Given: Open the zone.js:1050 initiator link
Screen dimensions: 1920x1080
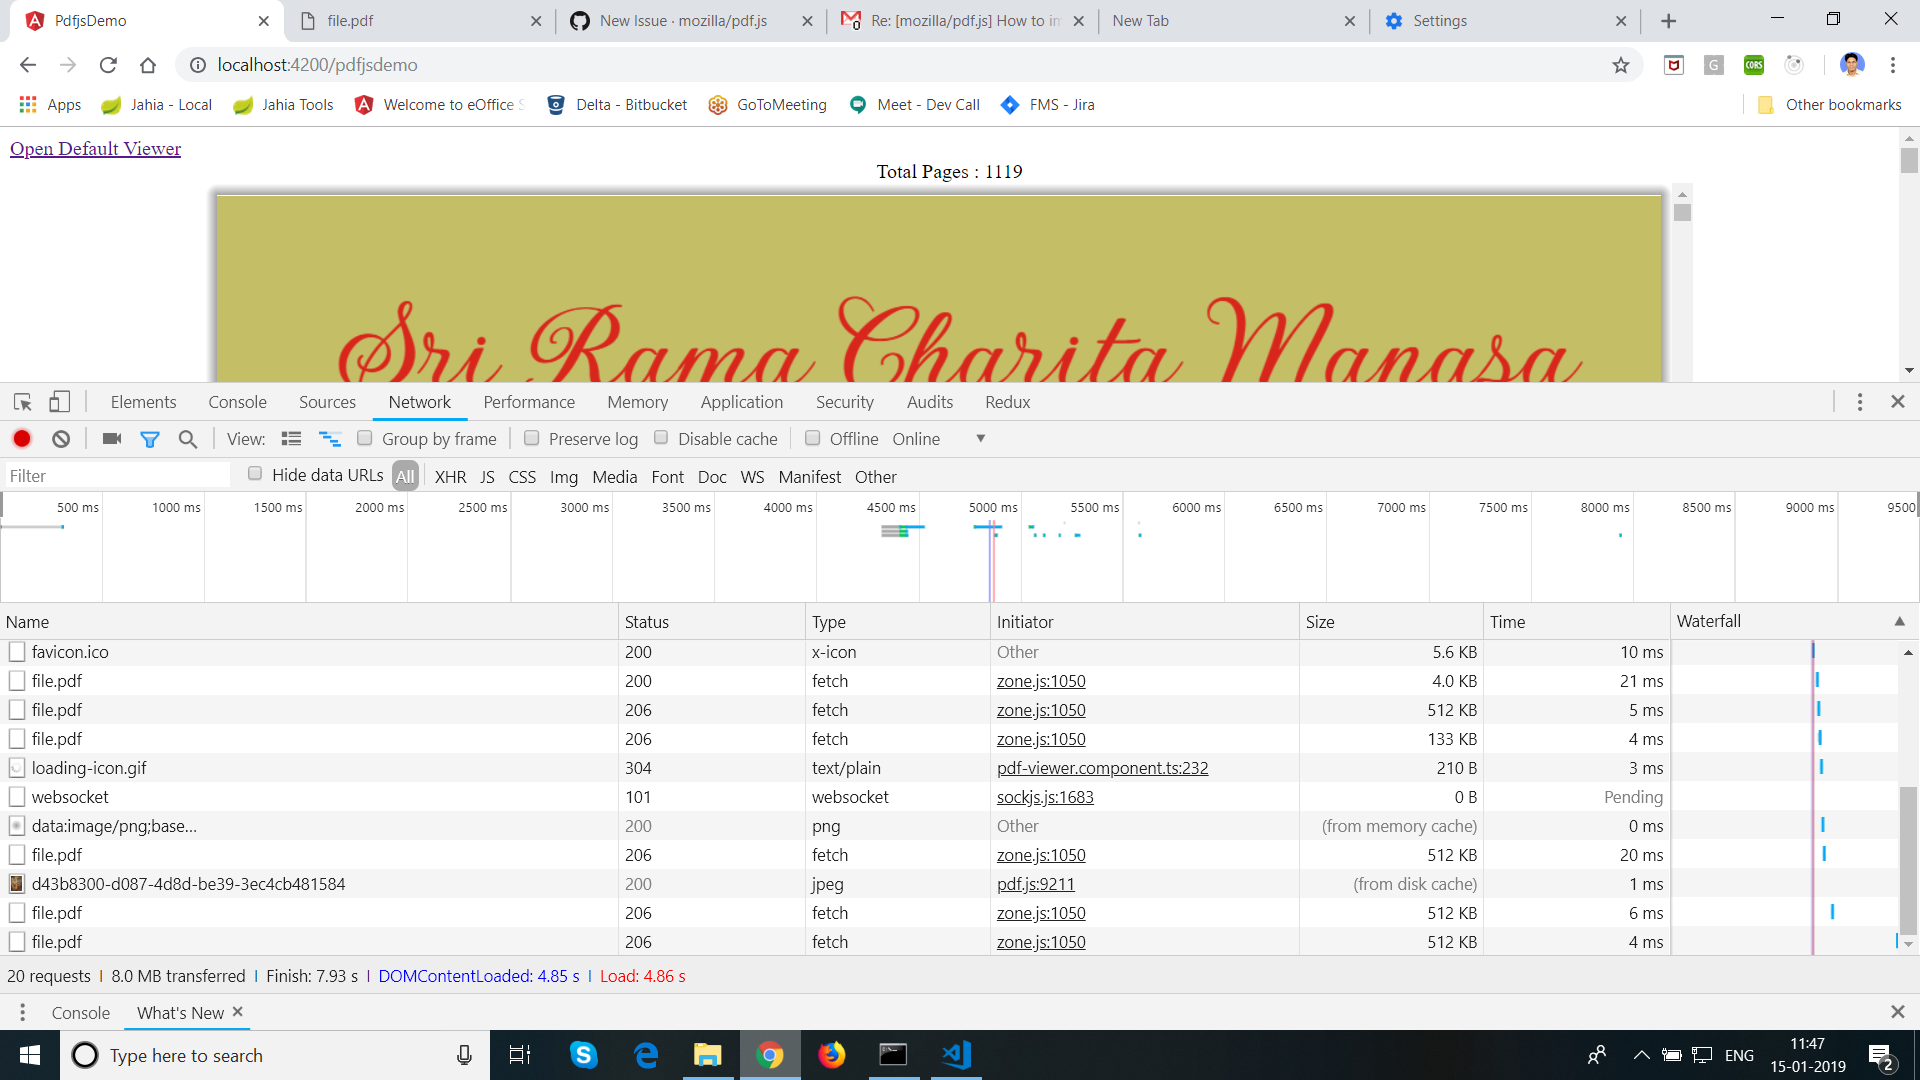Looking at the screenshot, I should point(1041,681).
